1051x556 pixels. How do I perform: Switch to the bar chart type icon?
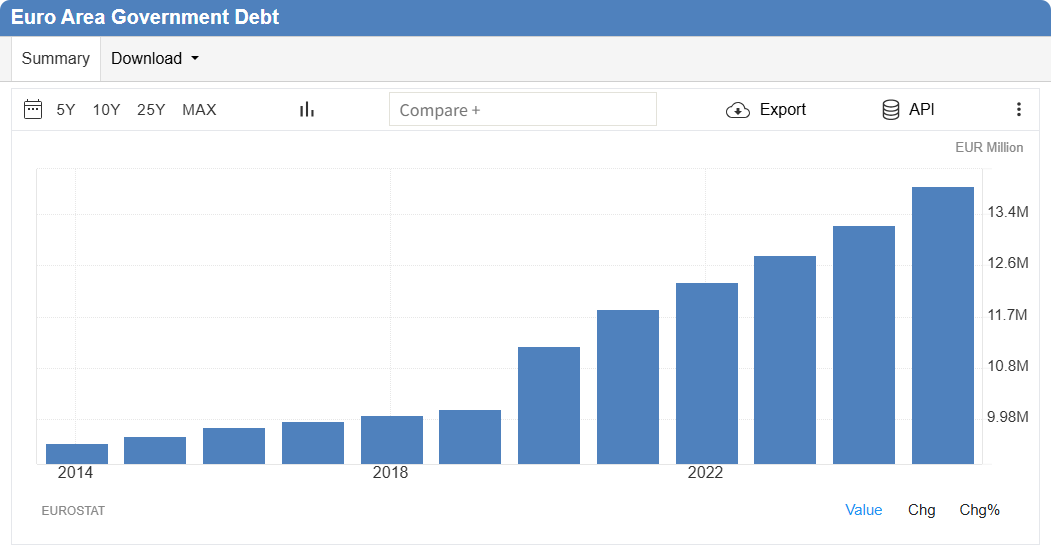pos(307,109)
